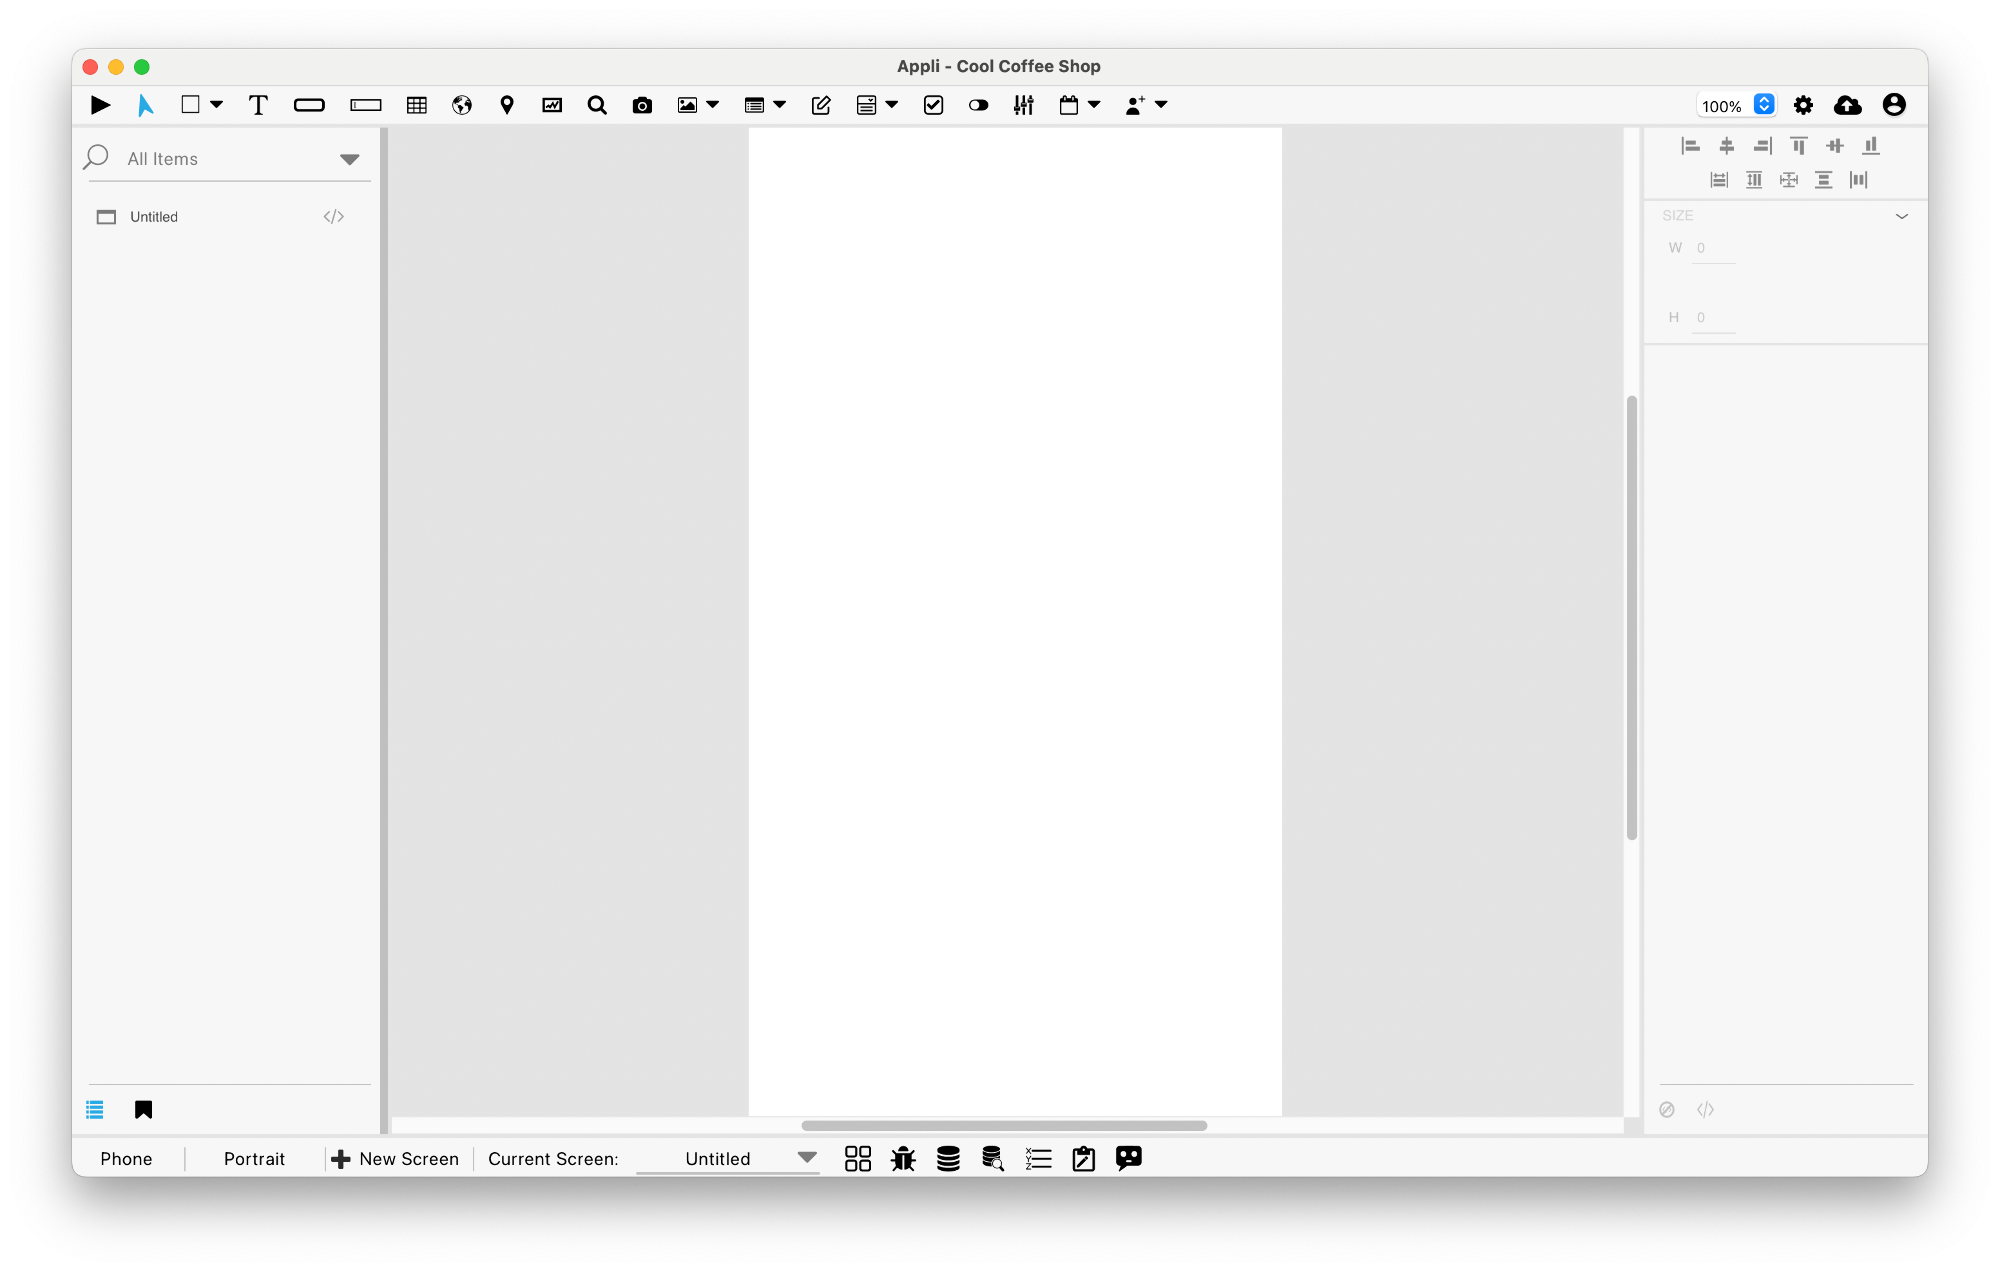Select the Image component tool
This screenshot has height=1272, width=2000.
pyautogui.click(x=687, y=105)
